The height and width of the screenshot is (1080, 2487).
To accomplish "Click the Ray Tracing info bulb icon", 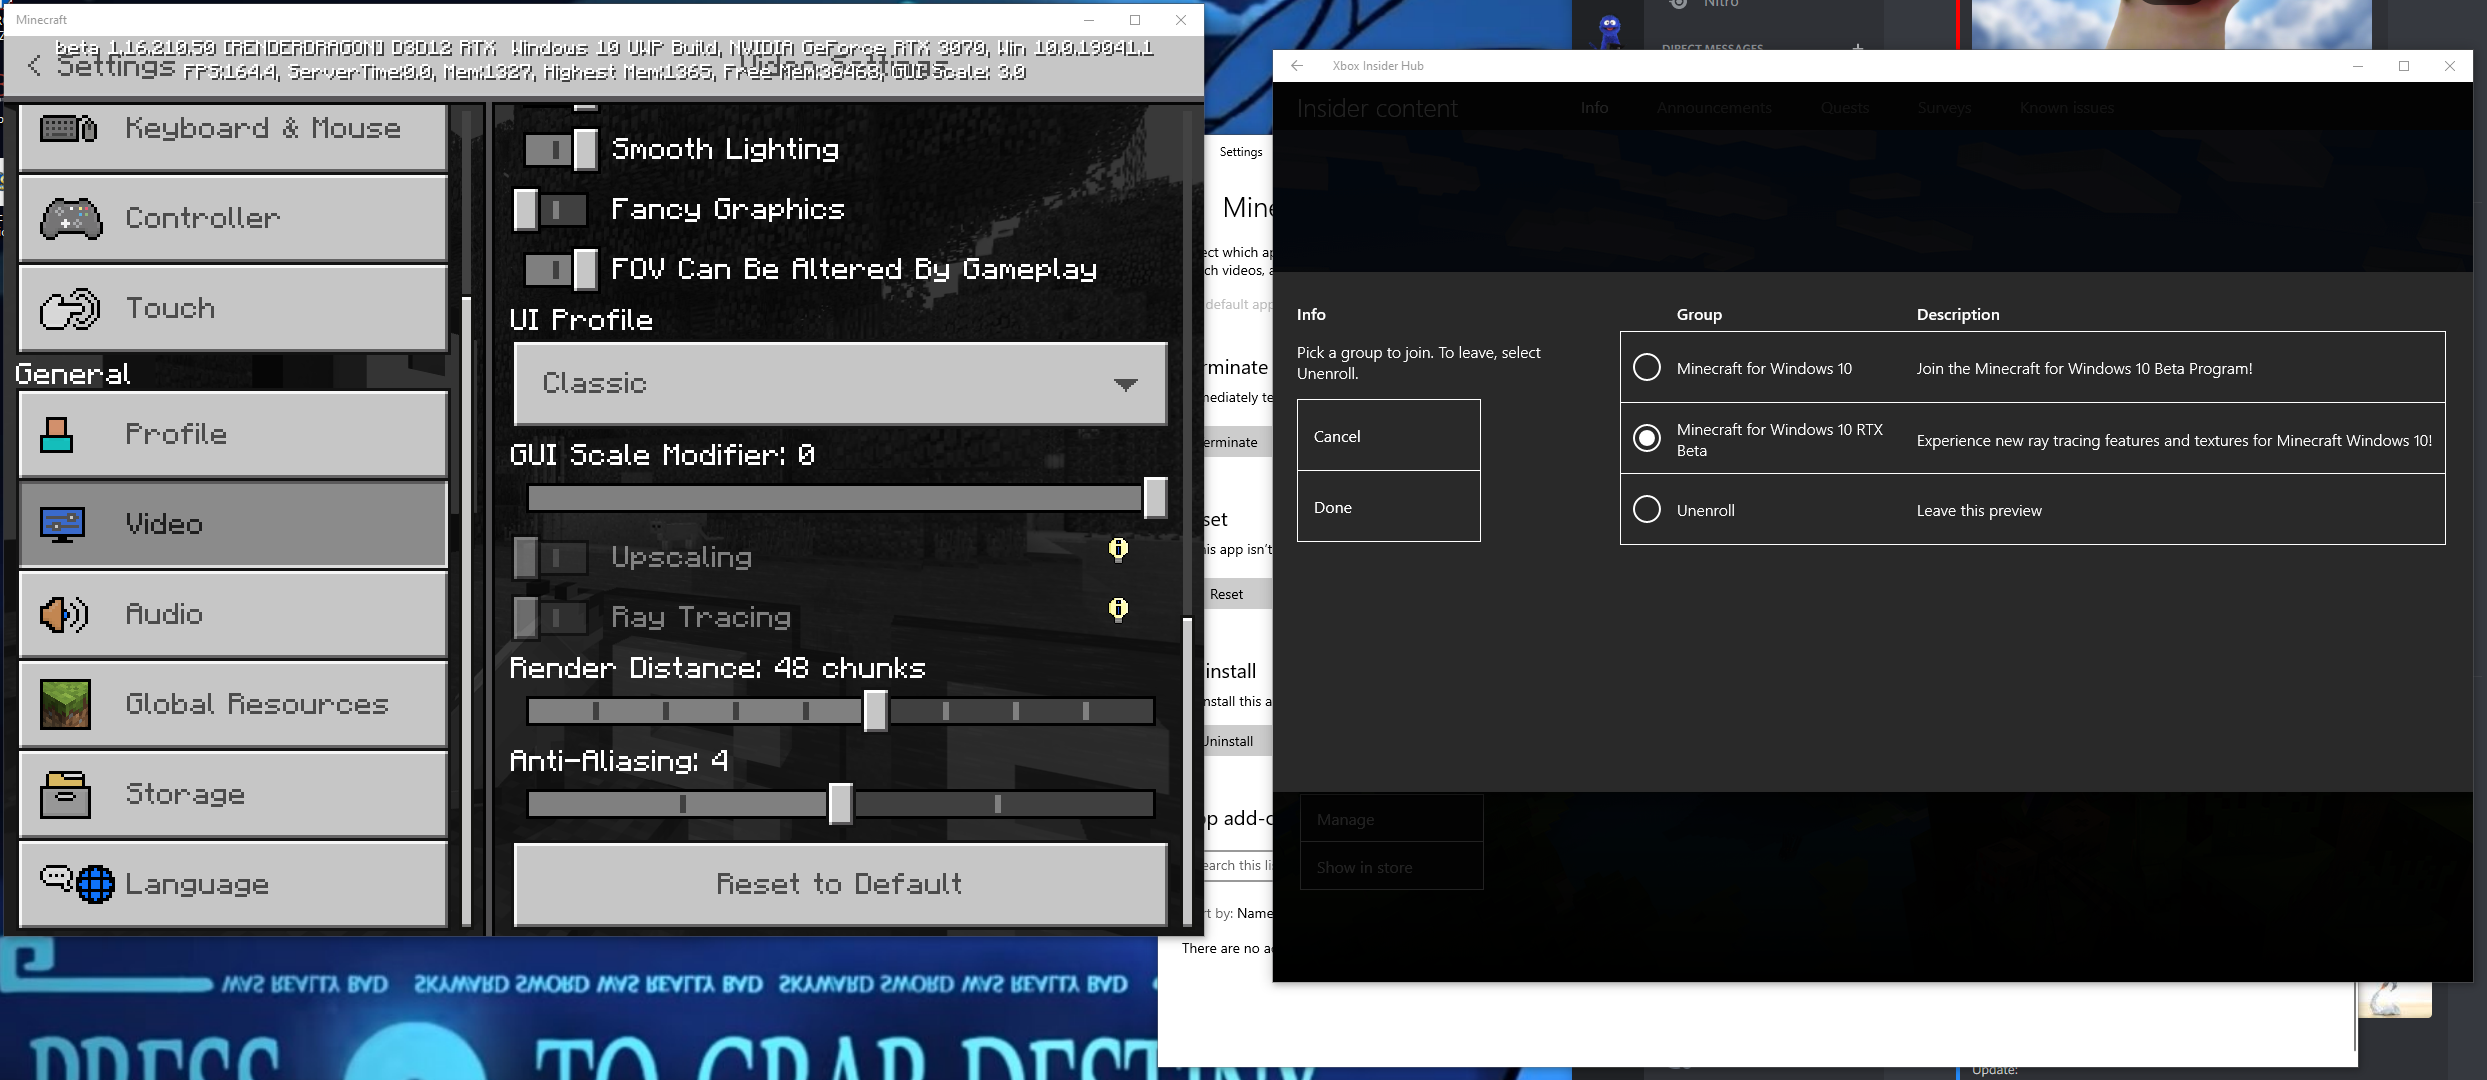I will pos(1118,609).
